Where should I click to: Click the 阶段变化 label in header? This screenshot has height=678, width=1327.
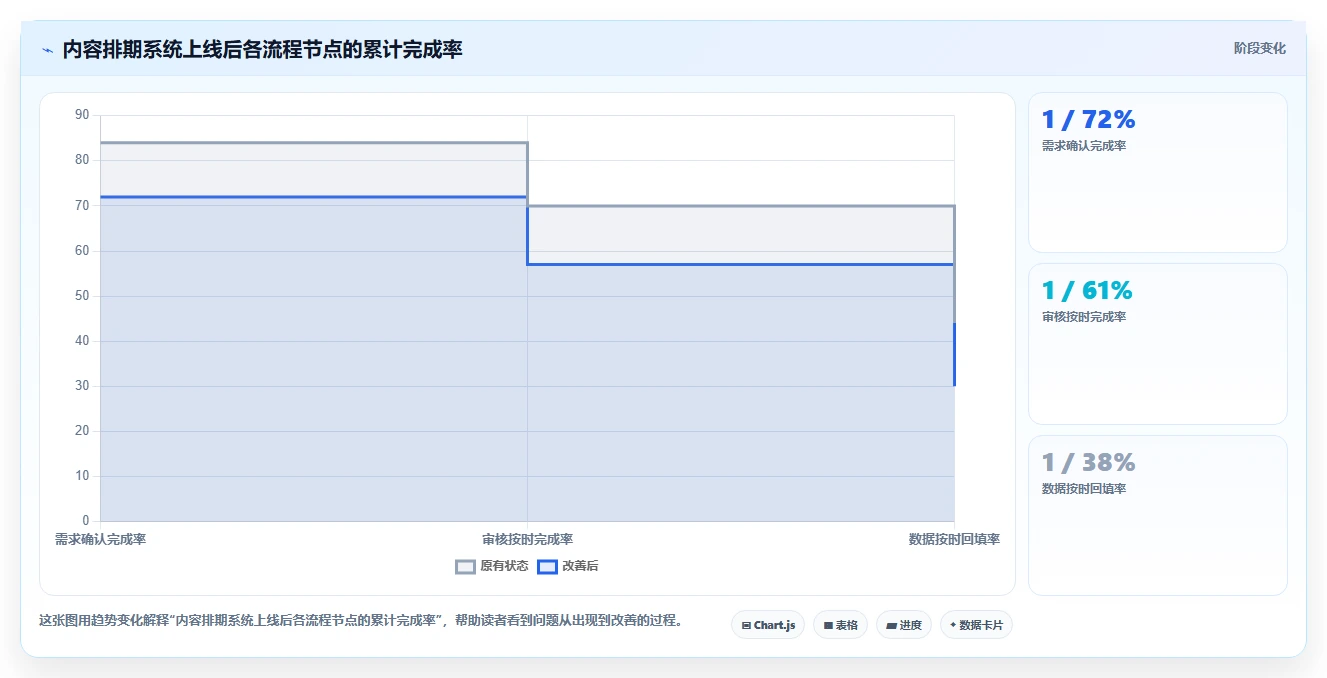(x=1260, y=48)
